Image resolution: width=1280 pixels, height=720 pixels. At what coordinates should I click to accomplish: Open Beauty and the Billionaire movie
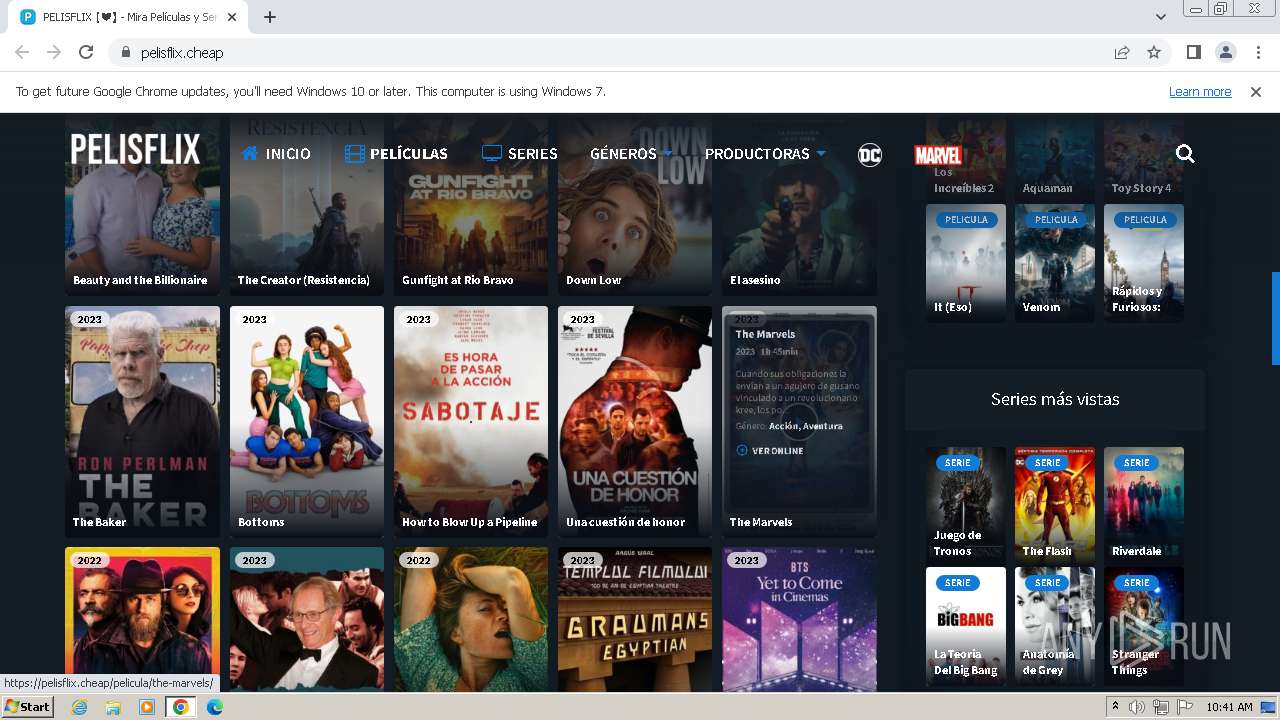point(142,205)
